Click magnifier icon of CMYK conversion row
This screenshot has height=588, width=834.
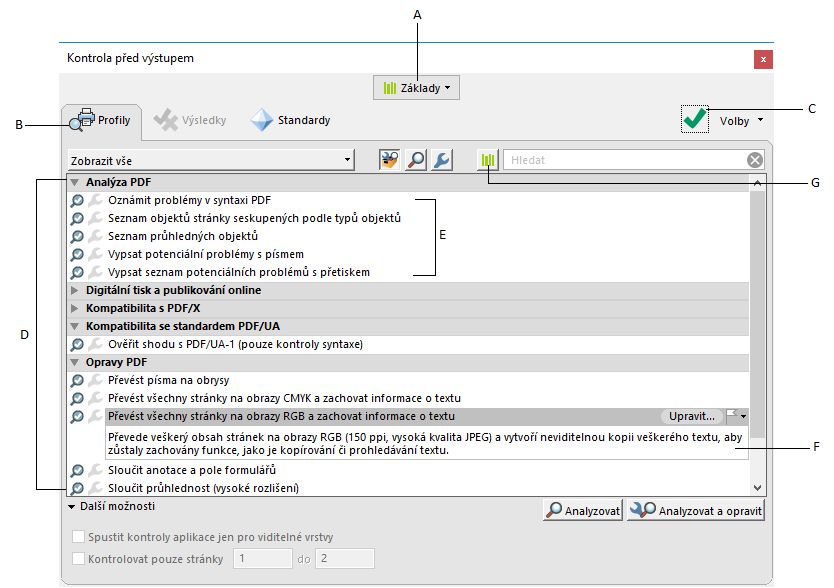click(x=77, y=399)
